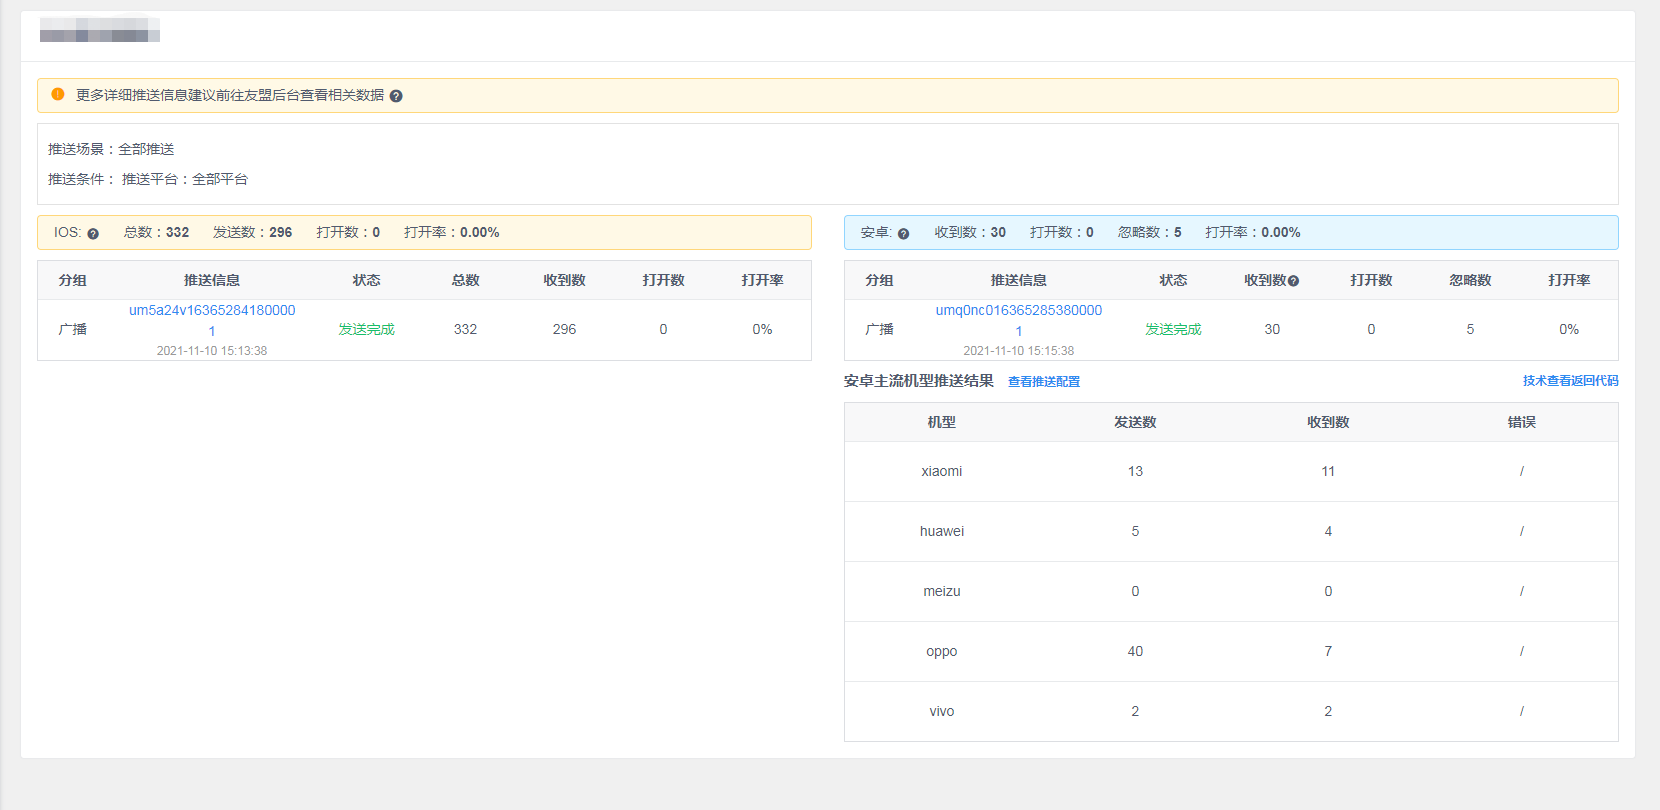The height and width of the screenshot is (810, 1660).
Task: Click the help icon next to IOS label
Action: (x=93, y=233)
